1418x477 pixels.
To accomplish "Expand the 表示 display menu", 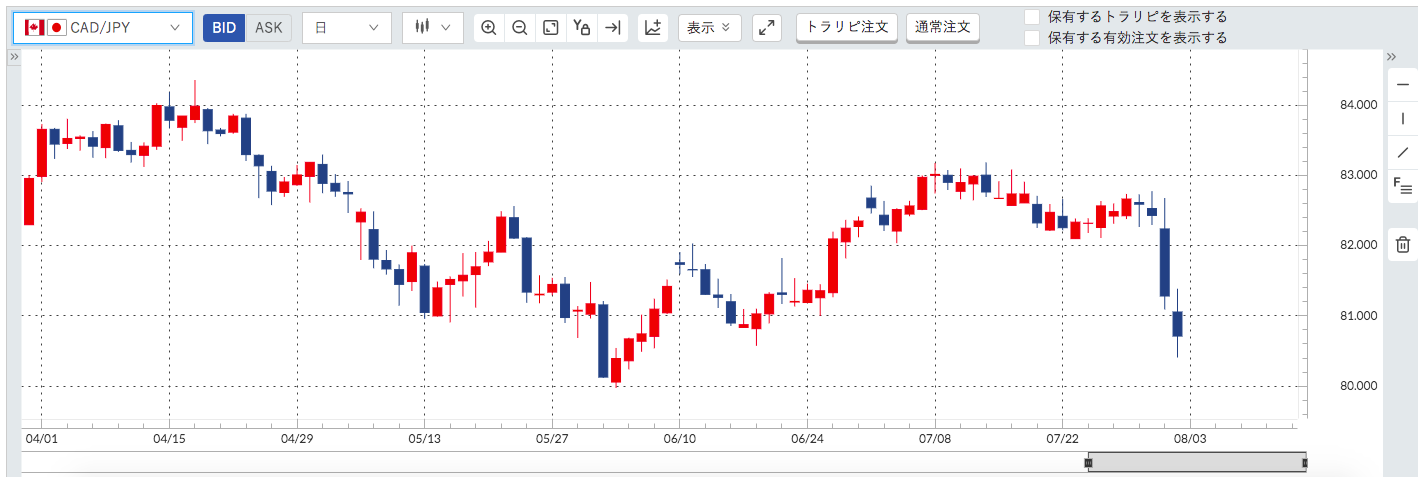I will [x=709, y=28].
